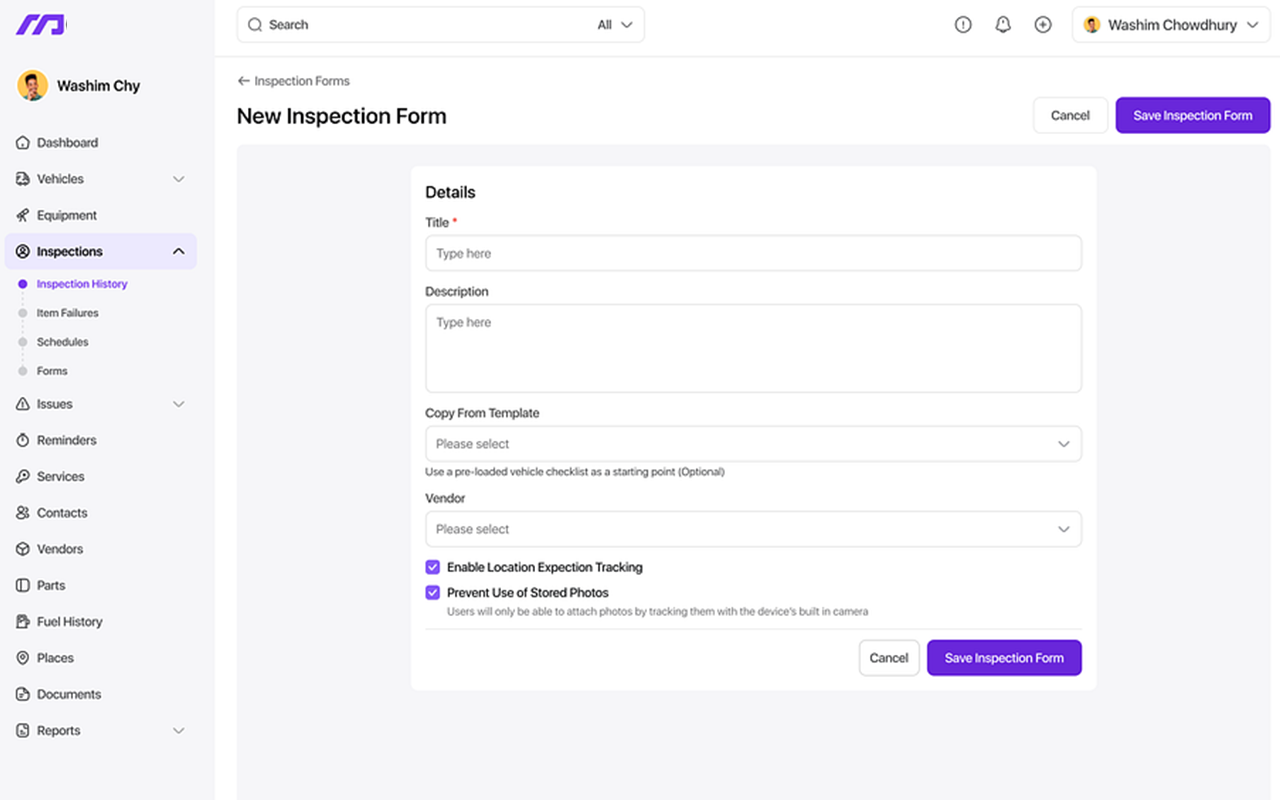This screenshot has width=1280, height=800.
Task: Click the Places pin icon
Action: coord(23,658)
